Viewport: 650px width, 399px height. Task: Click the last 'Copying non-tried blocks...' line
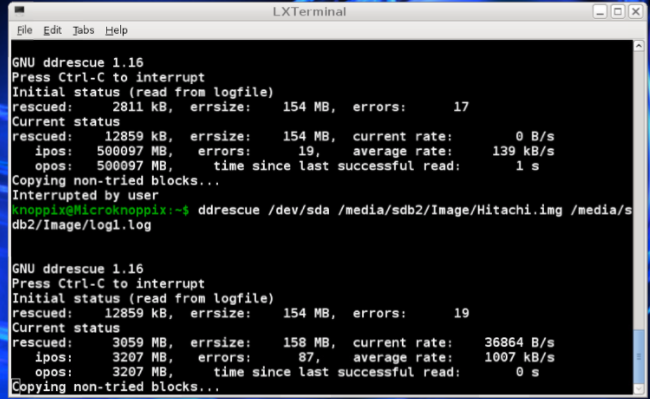tap(116, 387)
